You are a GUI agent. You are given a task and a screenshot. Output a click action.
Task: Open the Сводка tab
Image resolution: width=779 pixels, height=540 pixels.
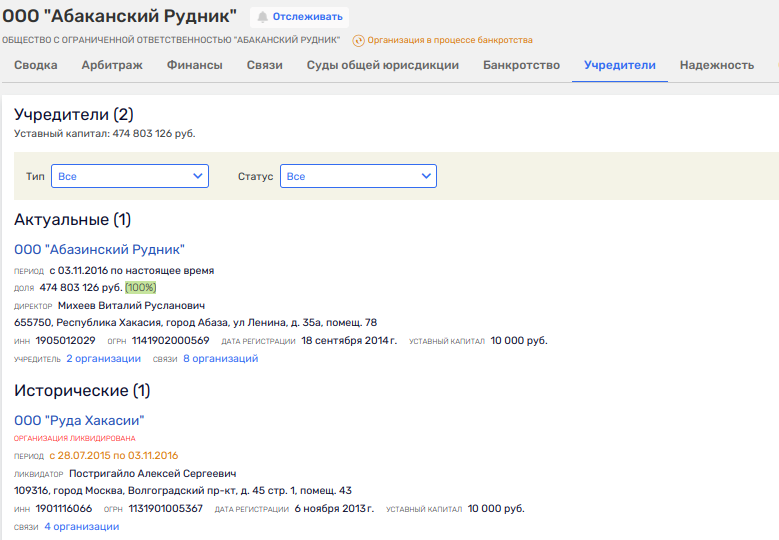click(x=36, y=65)
